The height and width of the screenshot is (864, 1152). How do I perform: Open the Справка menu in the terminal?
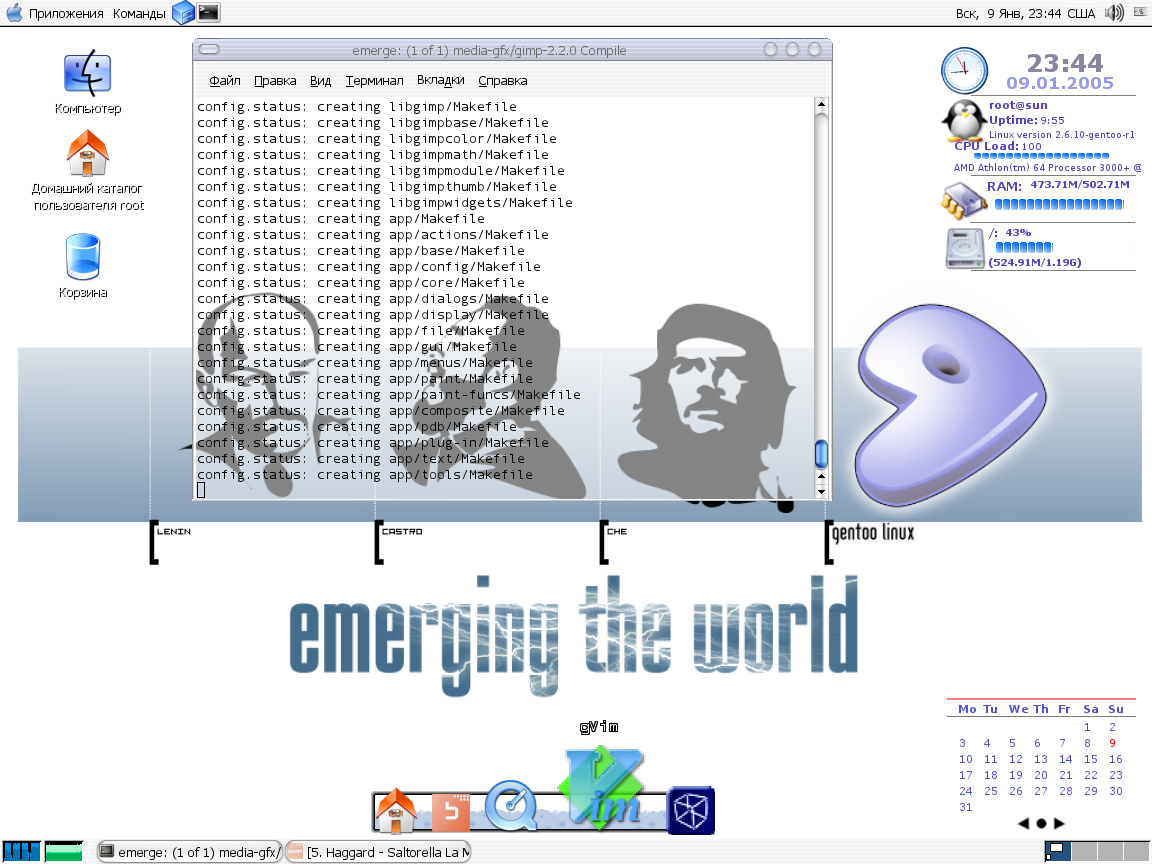click(x=503, y=81)
